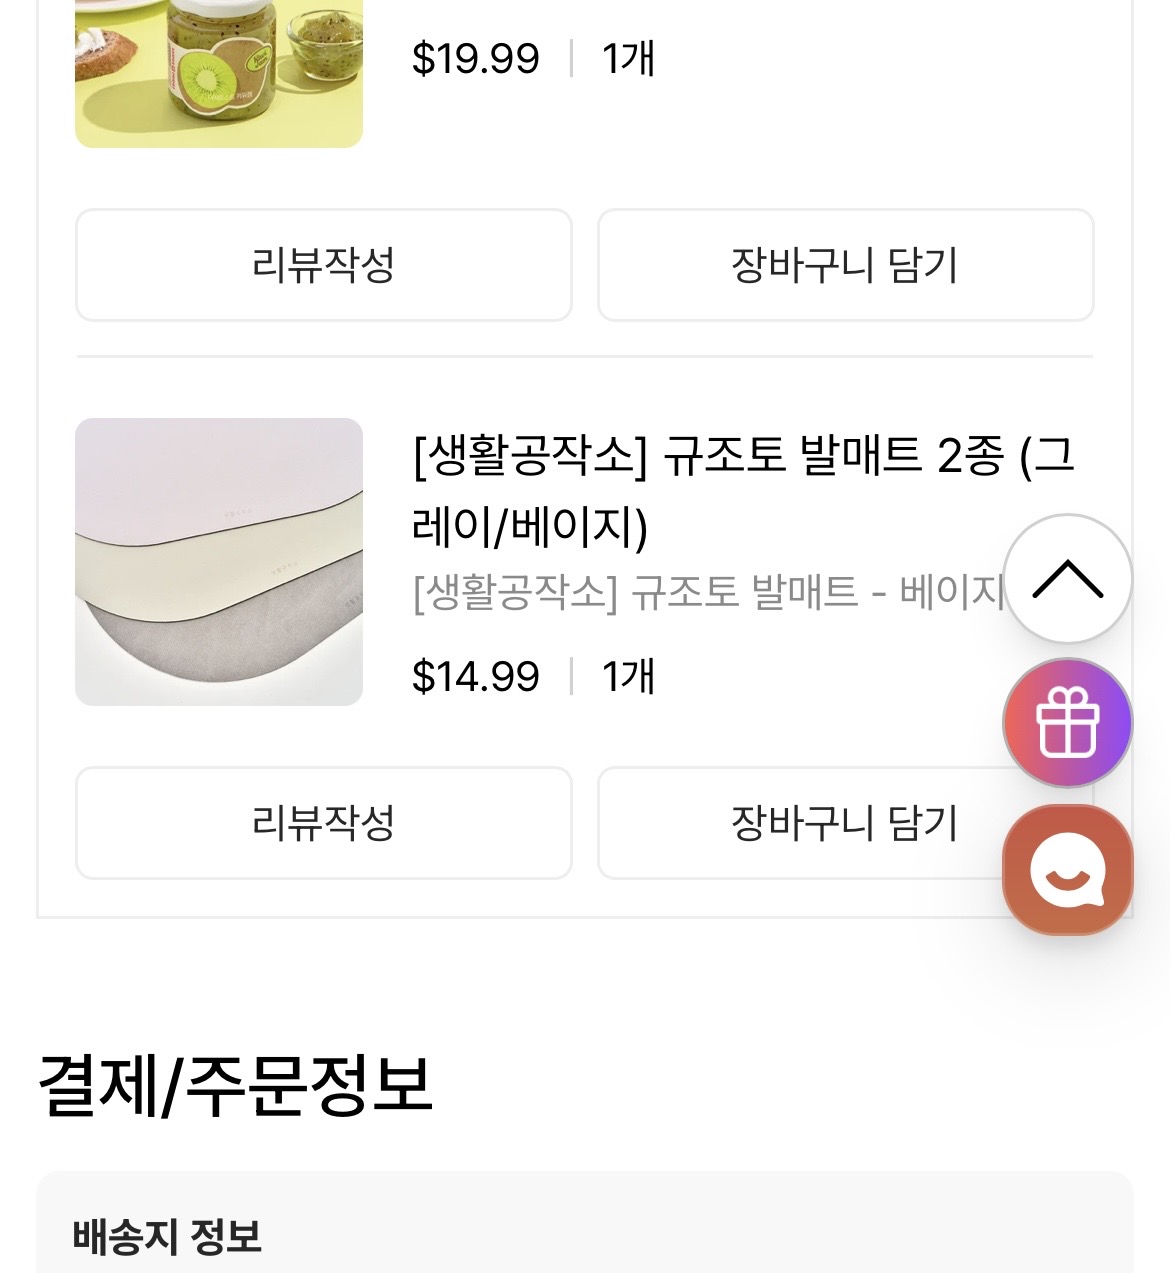
Task: Open the chat support bubble icon
Action: click(1067, 870)
